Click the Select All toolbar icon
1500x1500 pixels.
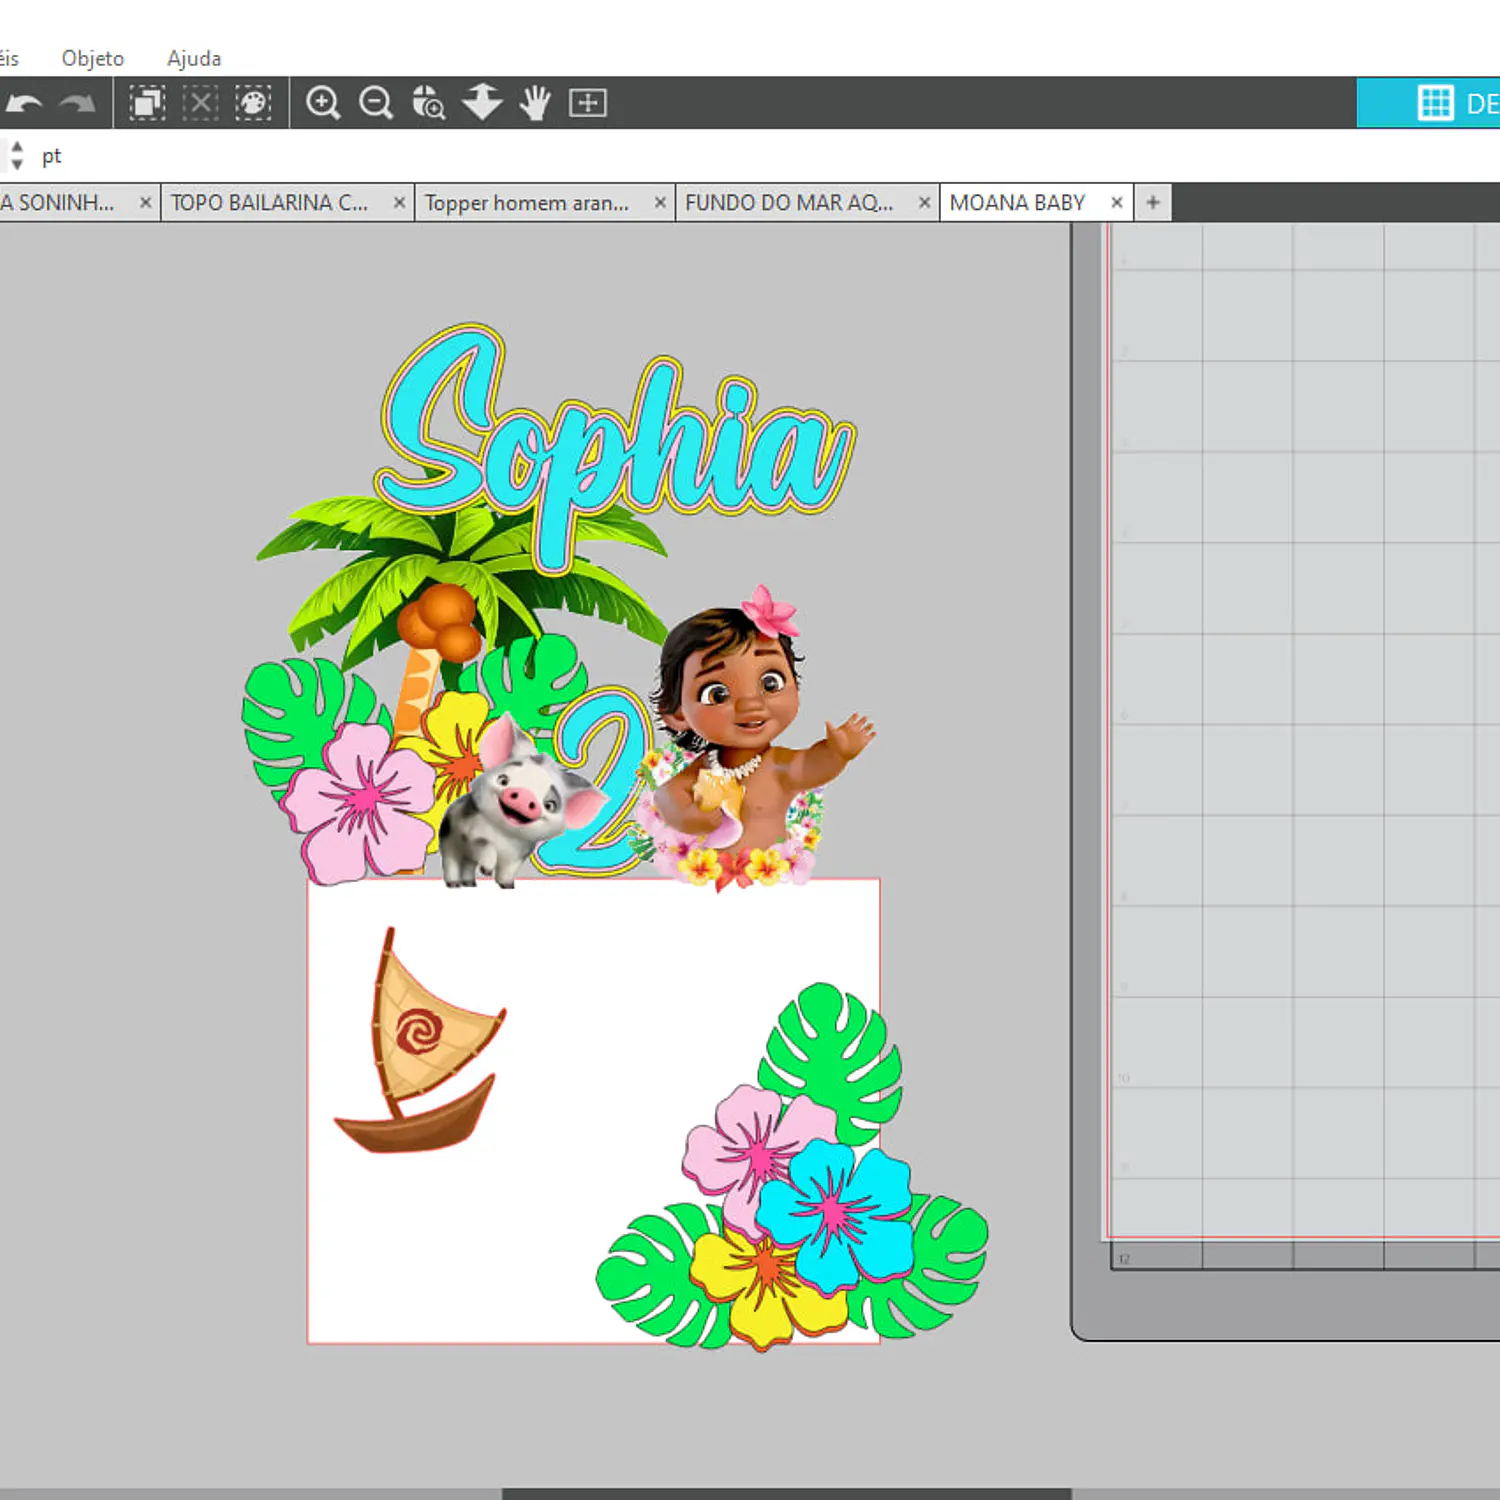pos(147,103)
